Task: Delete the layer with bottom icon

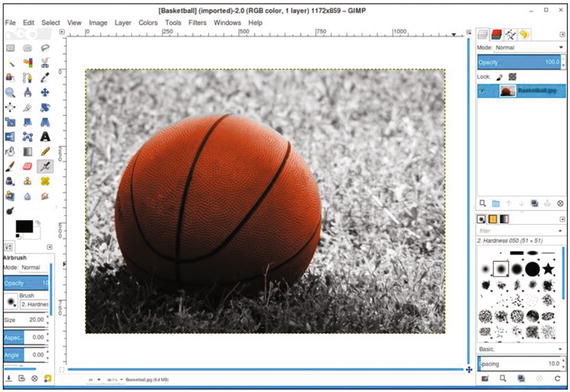Action: point(561,204)
